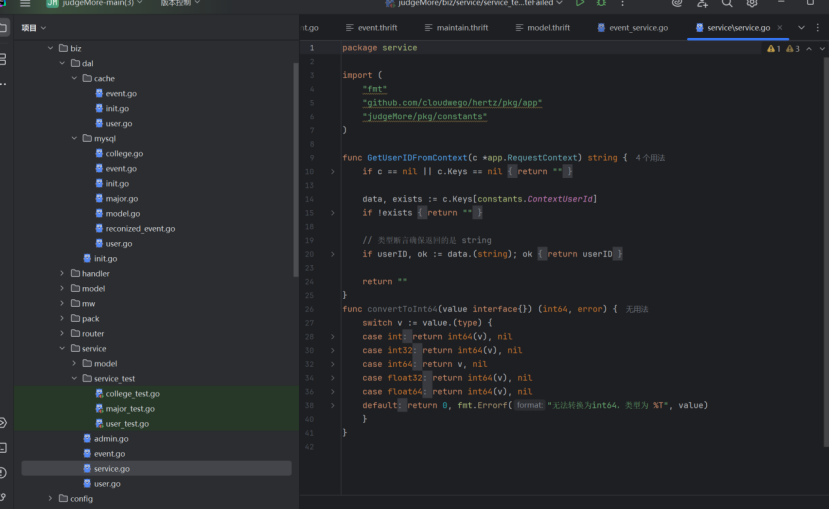Open the main hamburger menu

tap(25, 3)
